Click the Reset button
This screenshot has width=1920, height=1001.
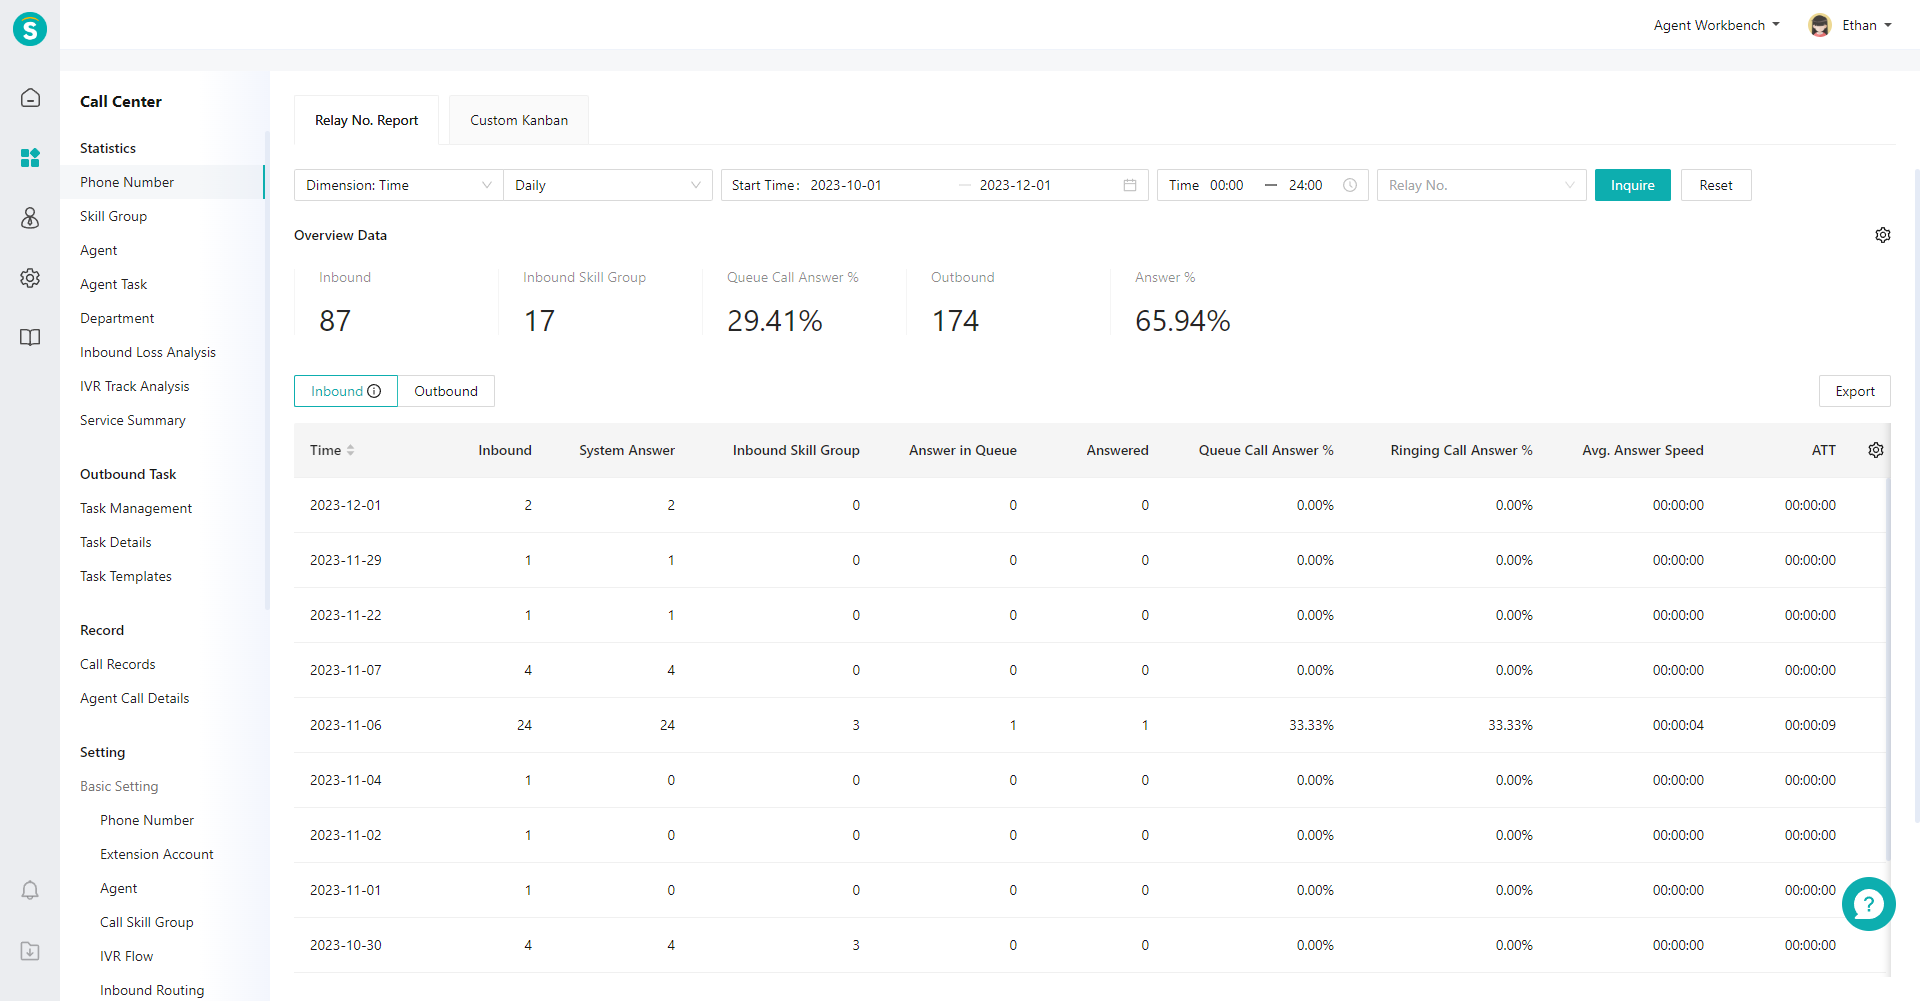pos(1716,185)
